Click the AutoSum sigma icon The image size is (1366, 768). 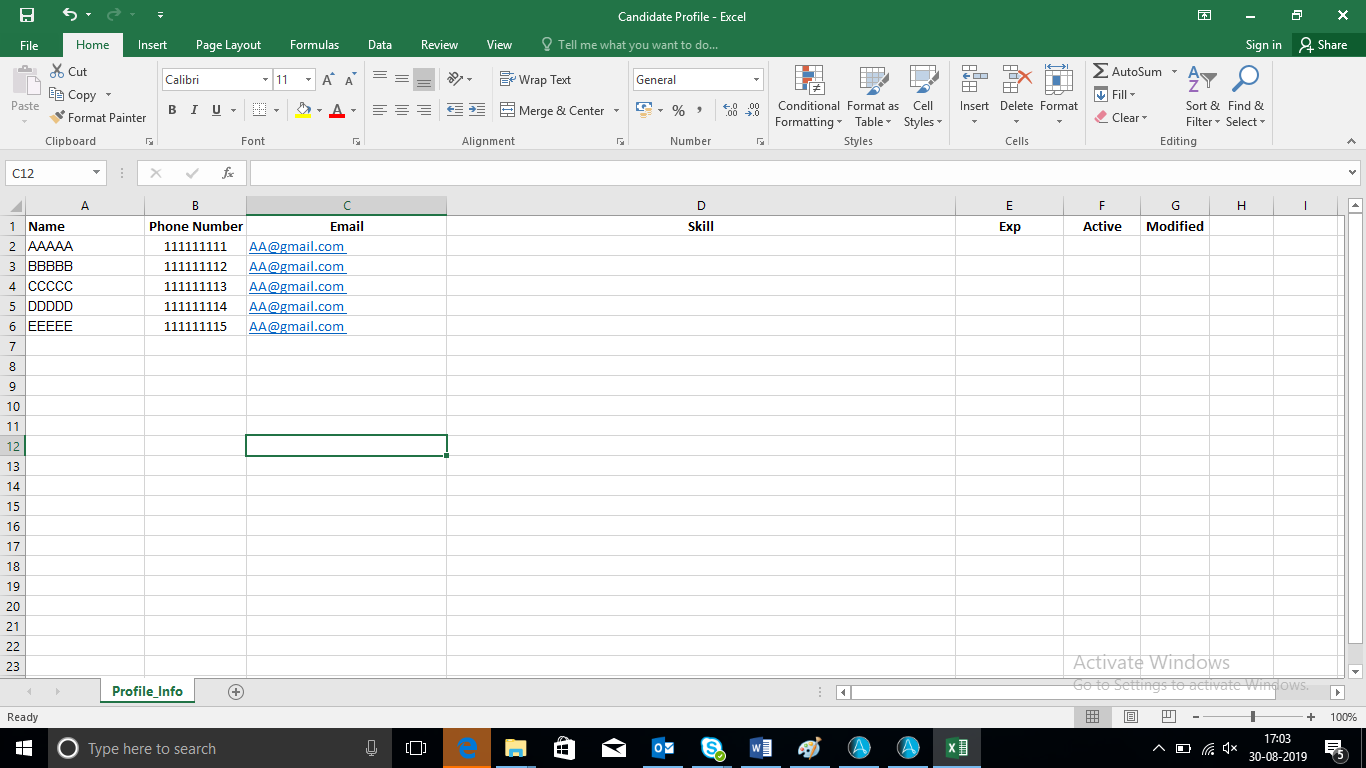point(1101,72)
